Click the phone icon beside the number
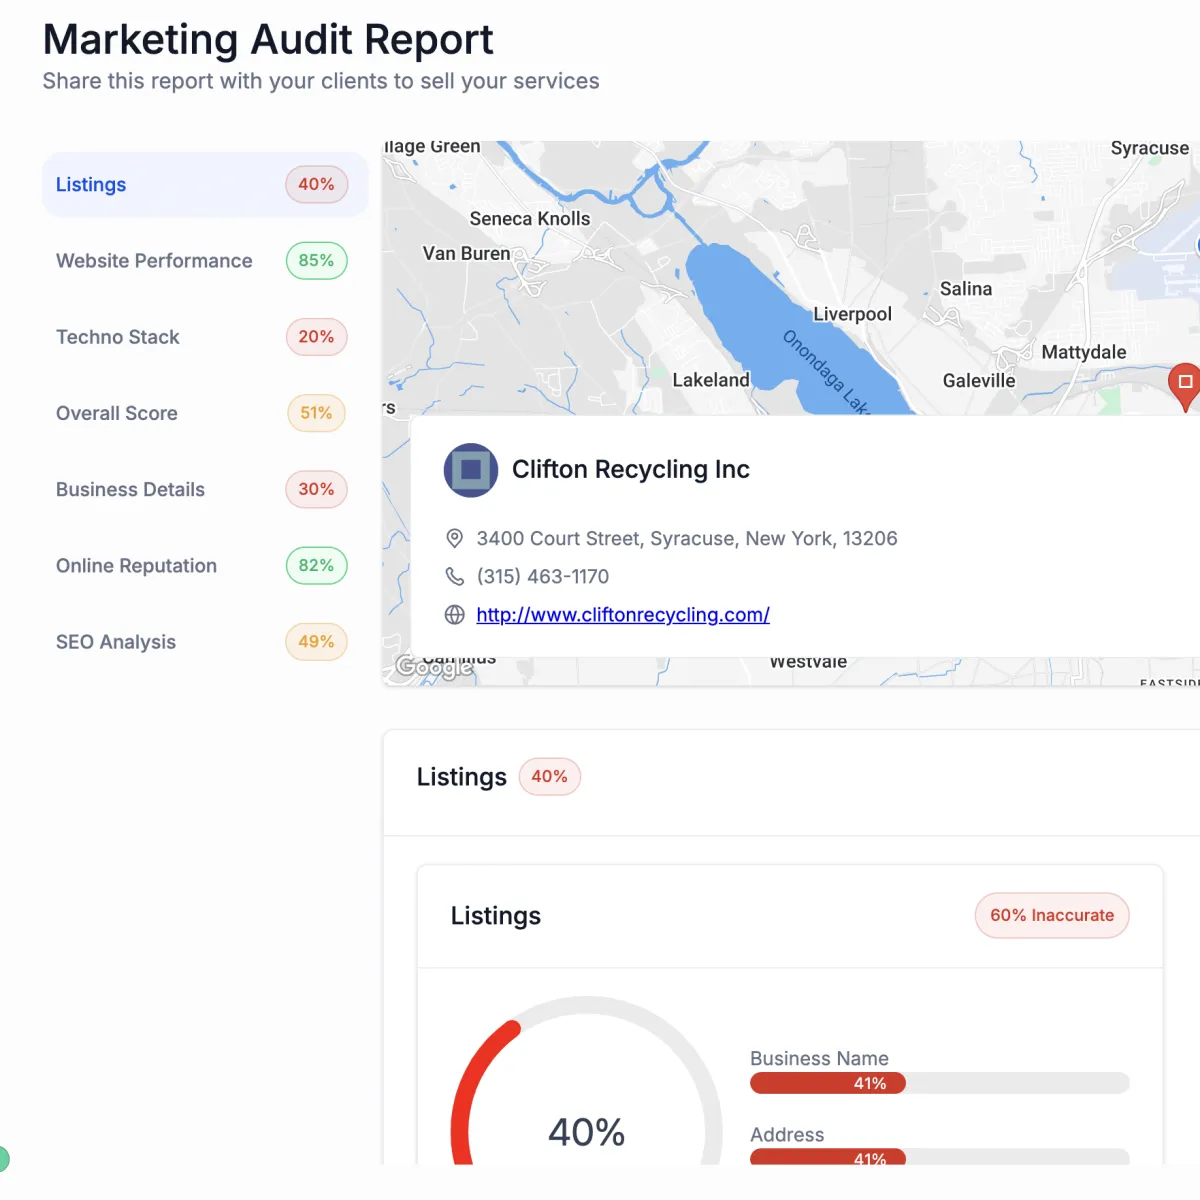This screenshot has height=1200, width=1200. [x=454, y=576]
